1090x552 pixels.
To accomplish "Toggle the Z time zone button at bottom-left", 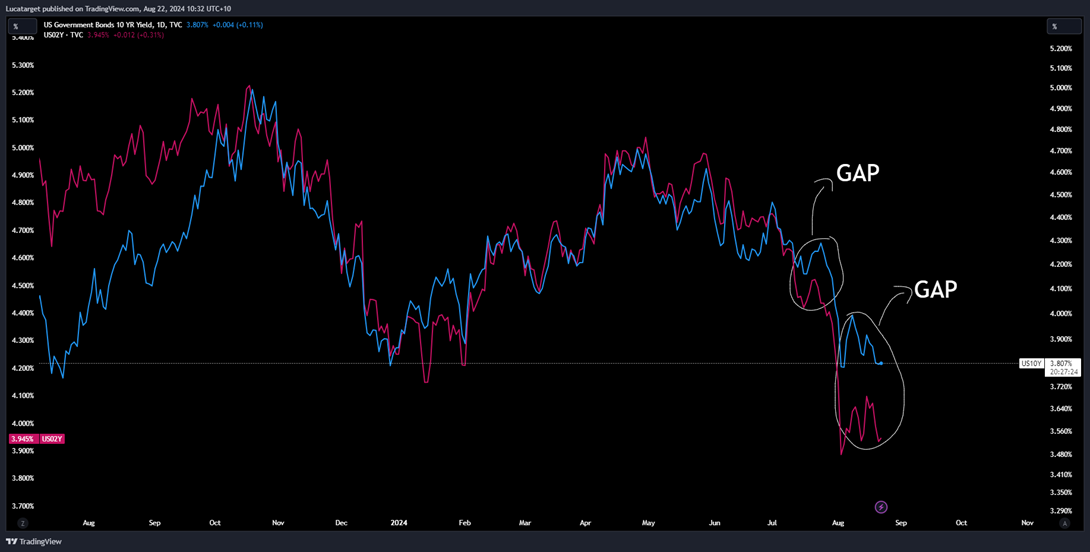I will point(22,523).
